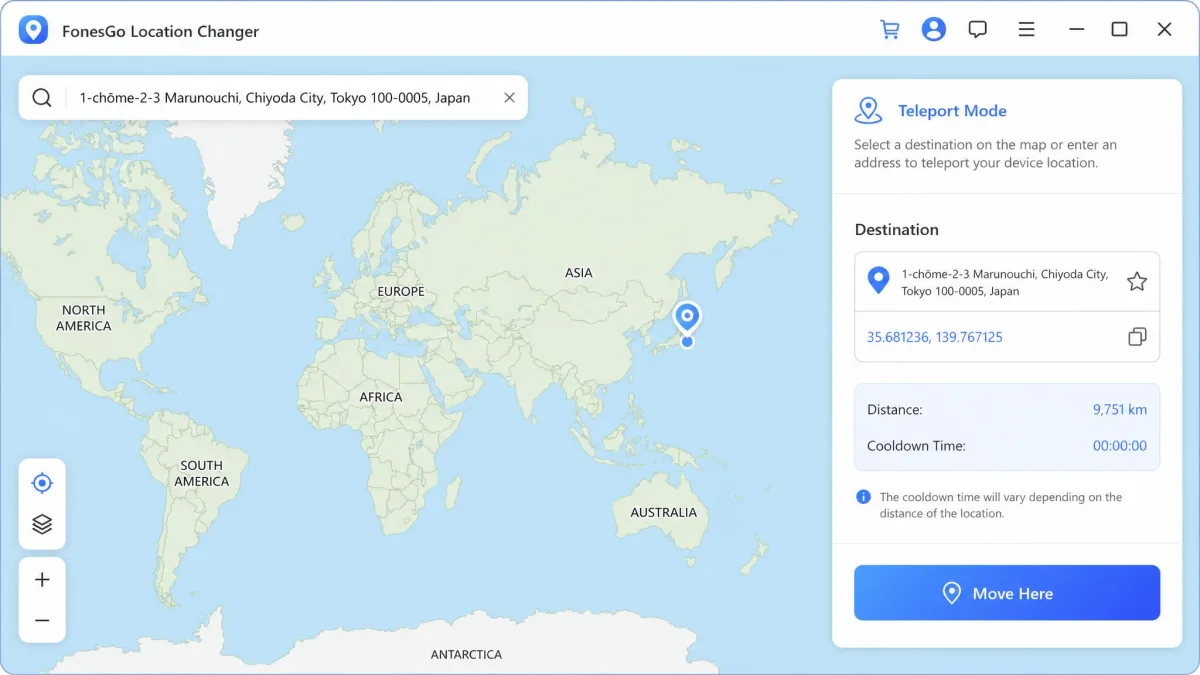Click the SOUTH AMERICA map label
This screenshot has height=675, width=1200.
click(202, 473)
